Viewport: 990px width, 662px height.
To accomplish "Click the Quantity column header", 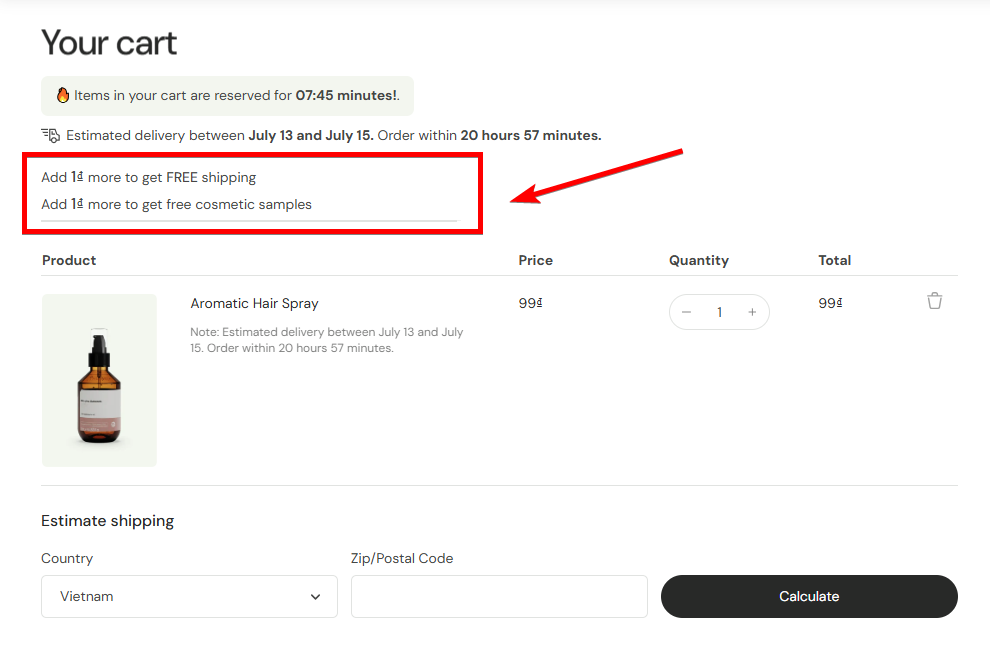I will point(698,260).
